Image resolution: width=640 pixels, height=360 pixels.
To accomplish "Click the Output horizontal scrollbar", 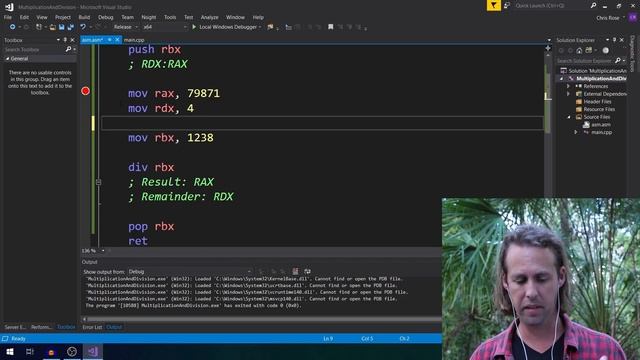I will coord(263,319).
